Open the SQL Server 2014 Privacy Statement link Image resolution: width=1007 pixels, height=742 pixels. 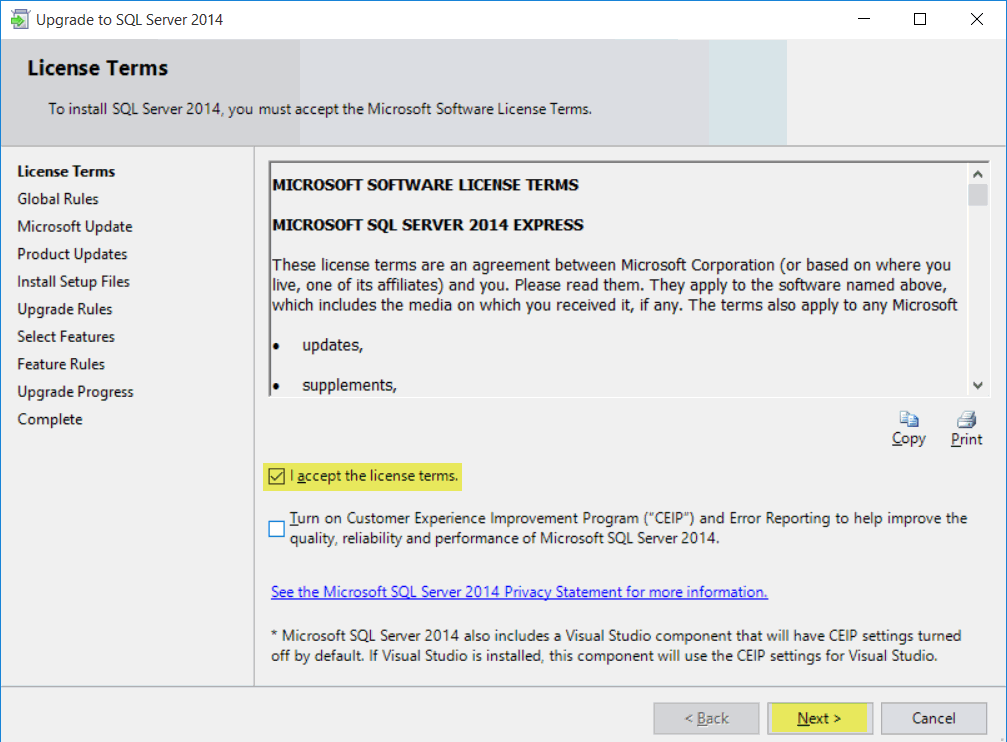point(519,592)
